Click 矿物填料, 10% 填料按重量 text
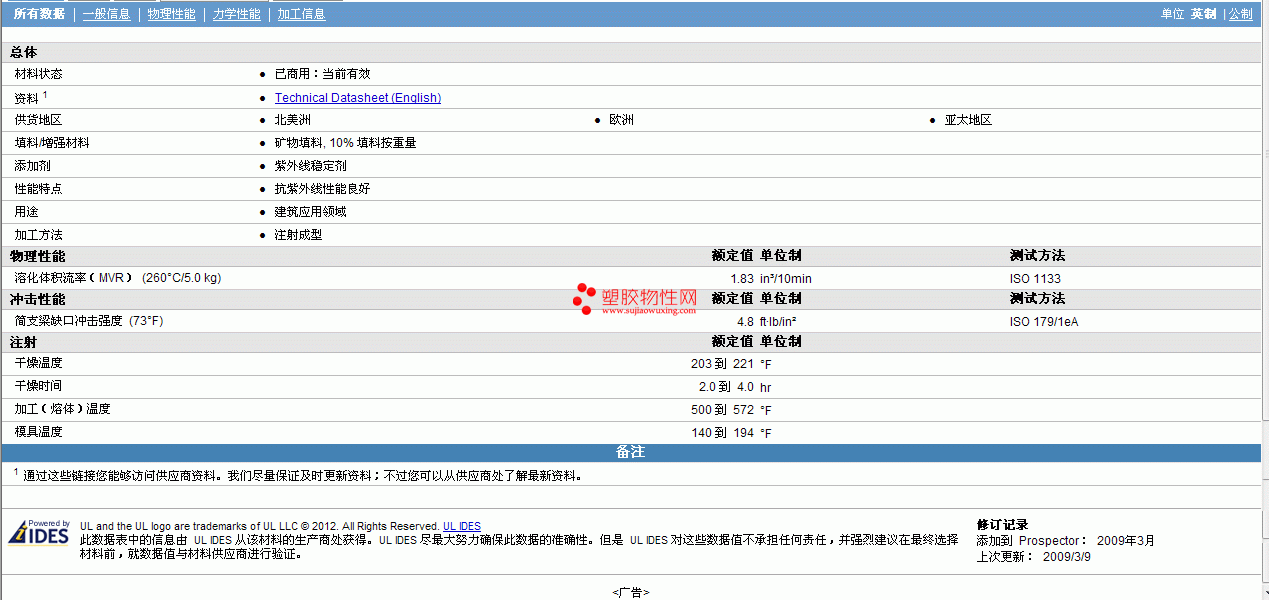1269x600 pixels. (346, 143)
